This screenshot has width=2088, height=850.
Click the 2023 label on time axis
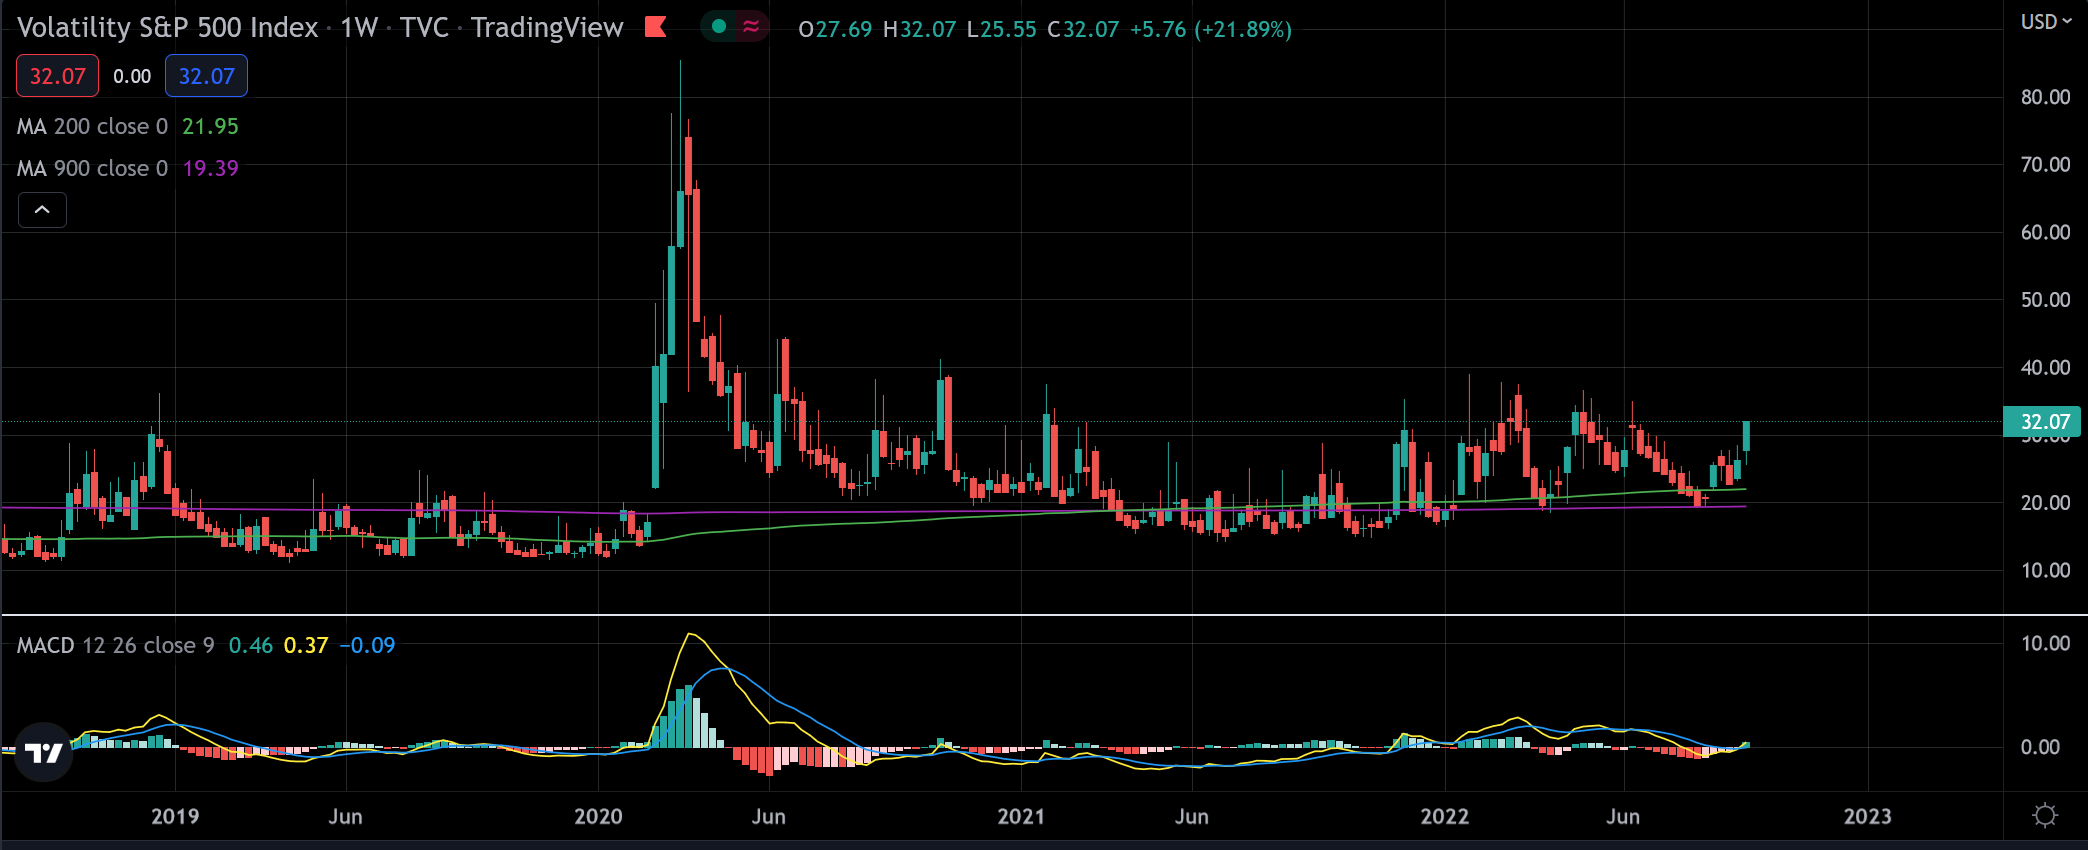pos(1868,817)
